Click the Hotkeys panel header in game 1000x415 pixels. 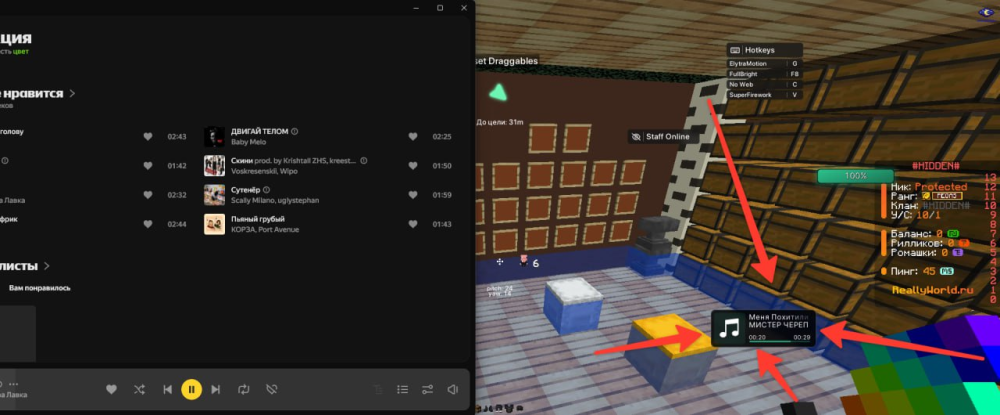[764, 50]
